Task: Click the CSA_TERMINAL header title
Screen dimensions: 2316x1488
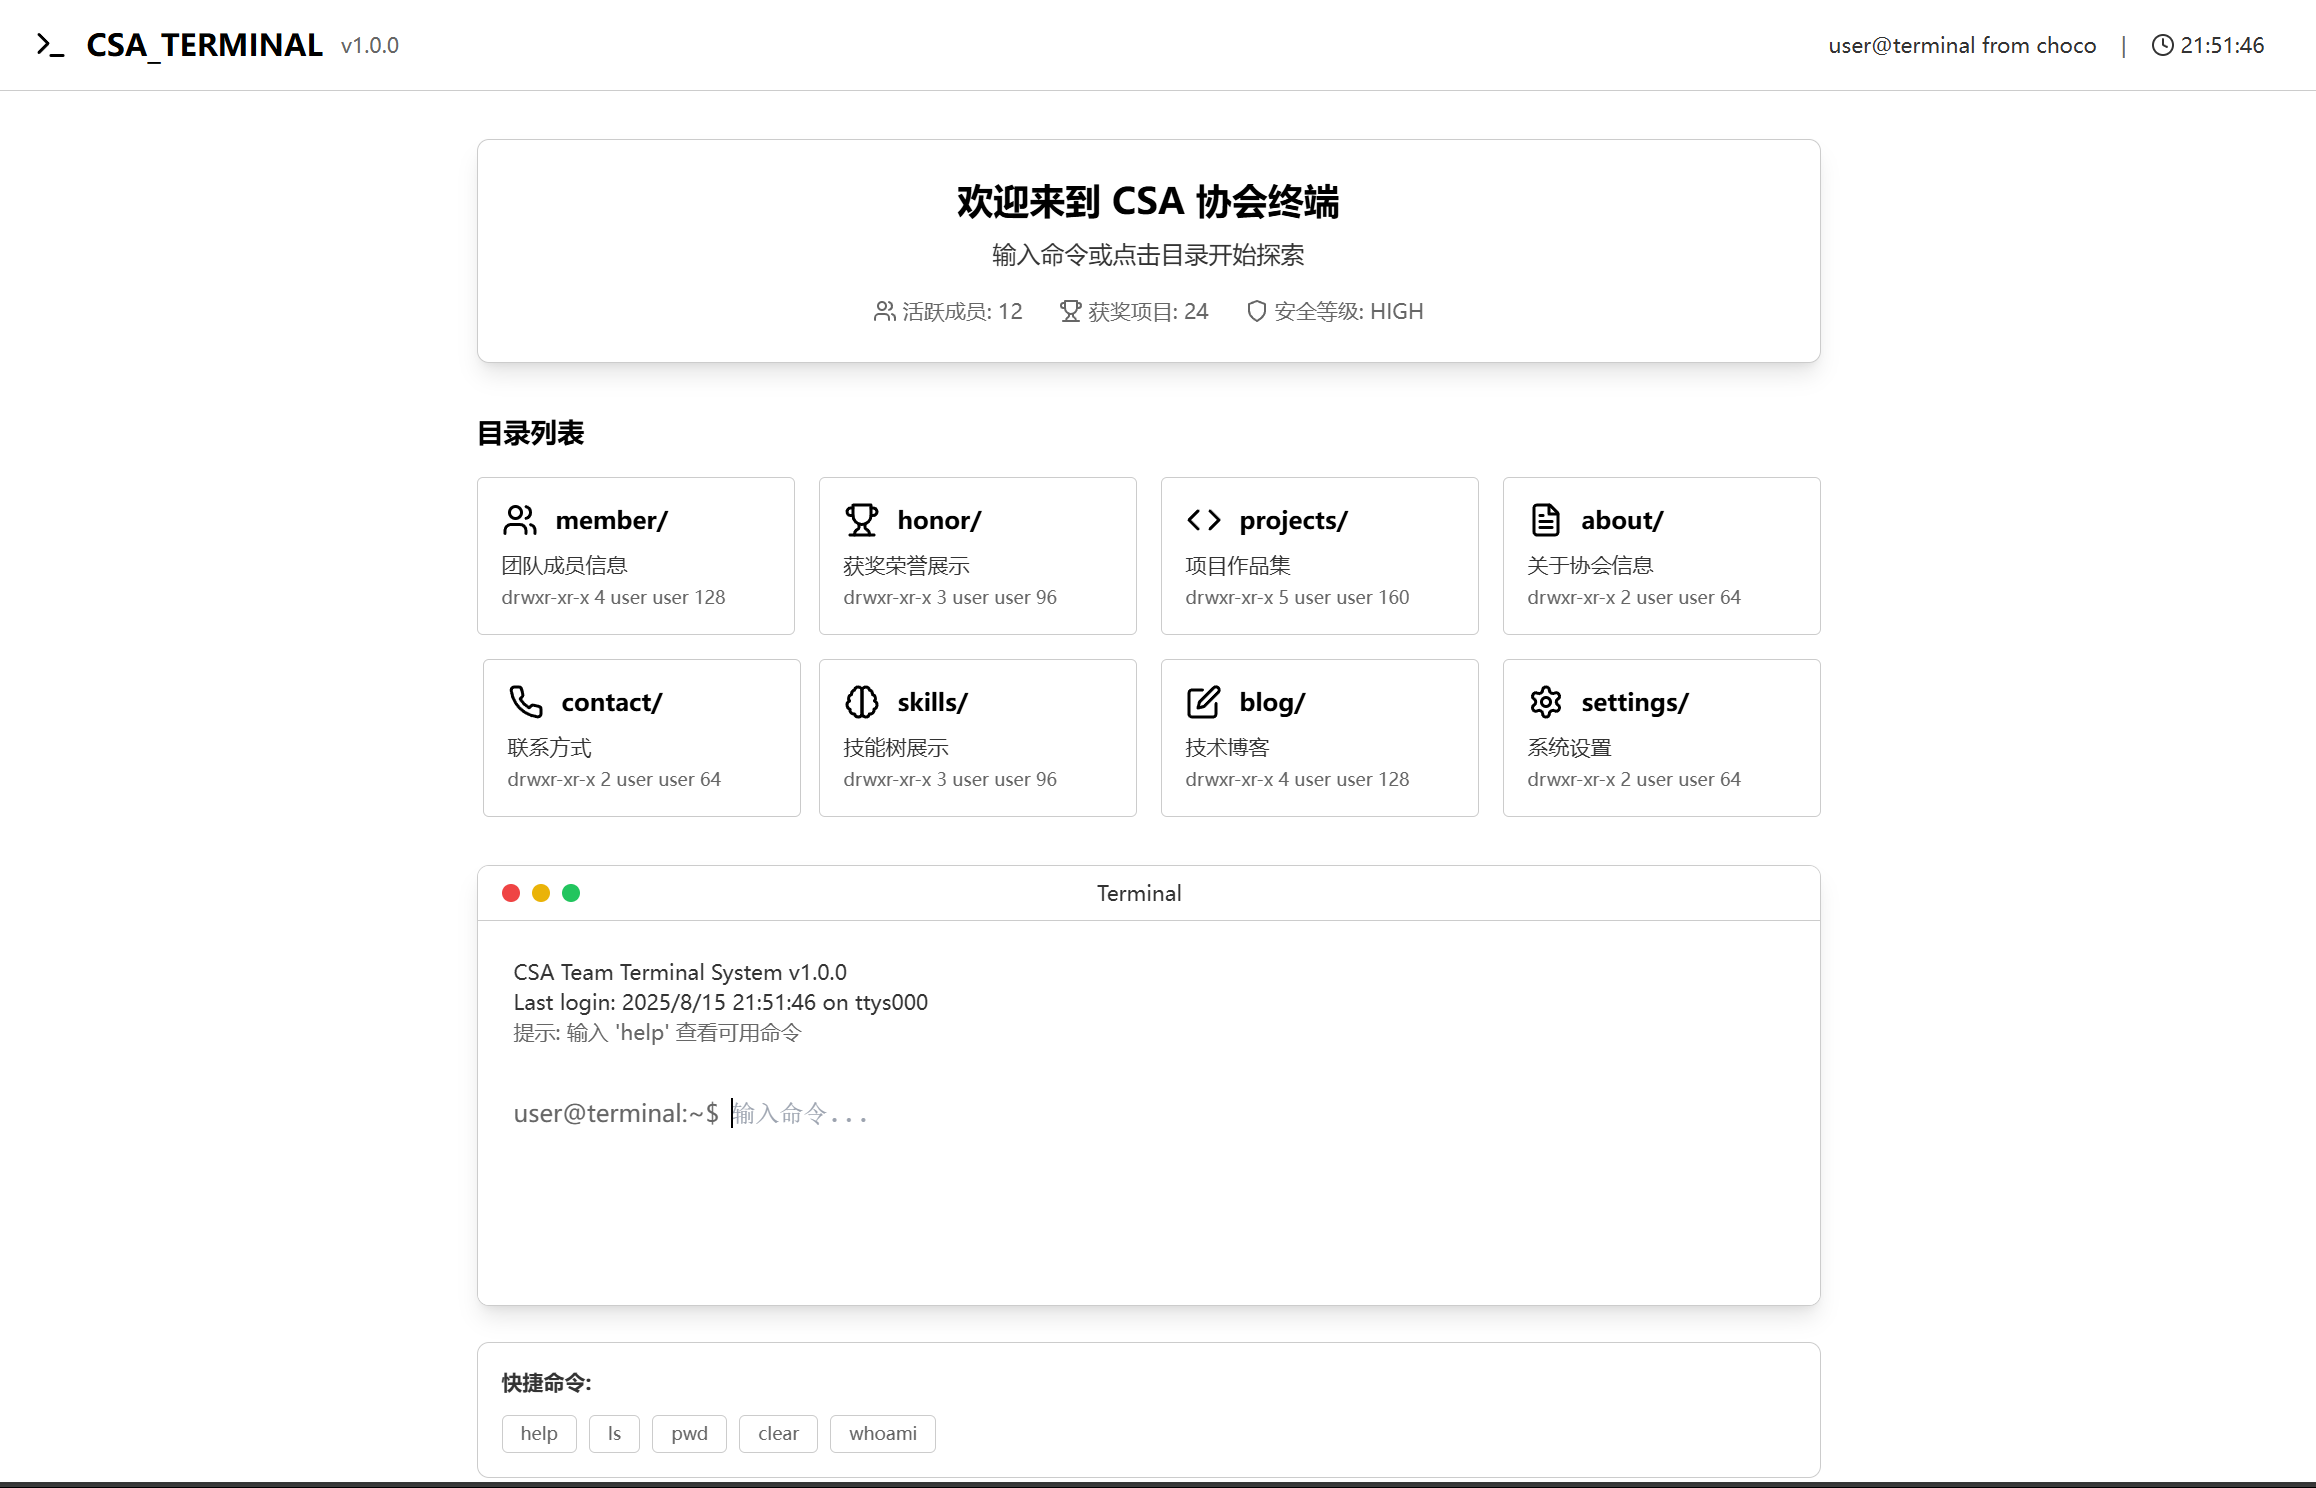Action: pyautogui.click(x=204, y=45)
